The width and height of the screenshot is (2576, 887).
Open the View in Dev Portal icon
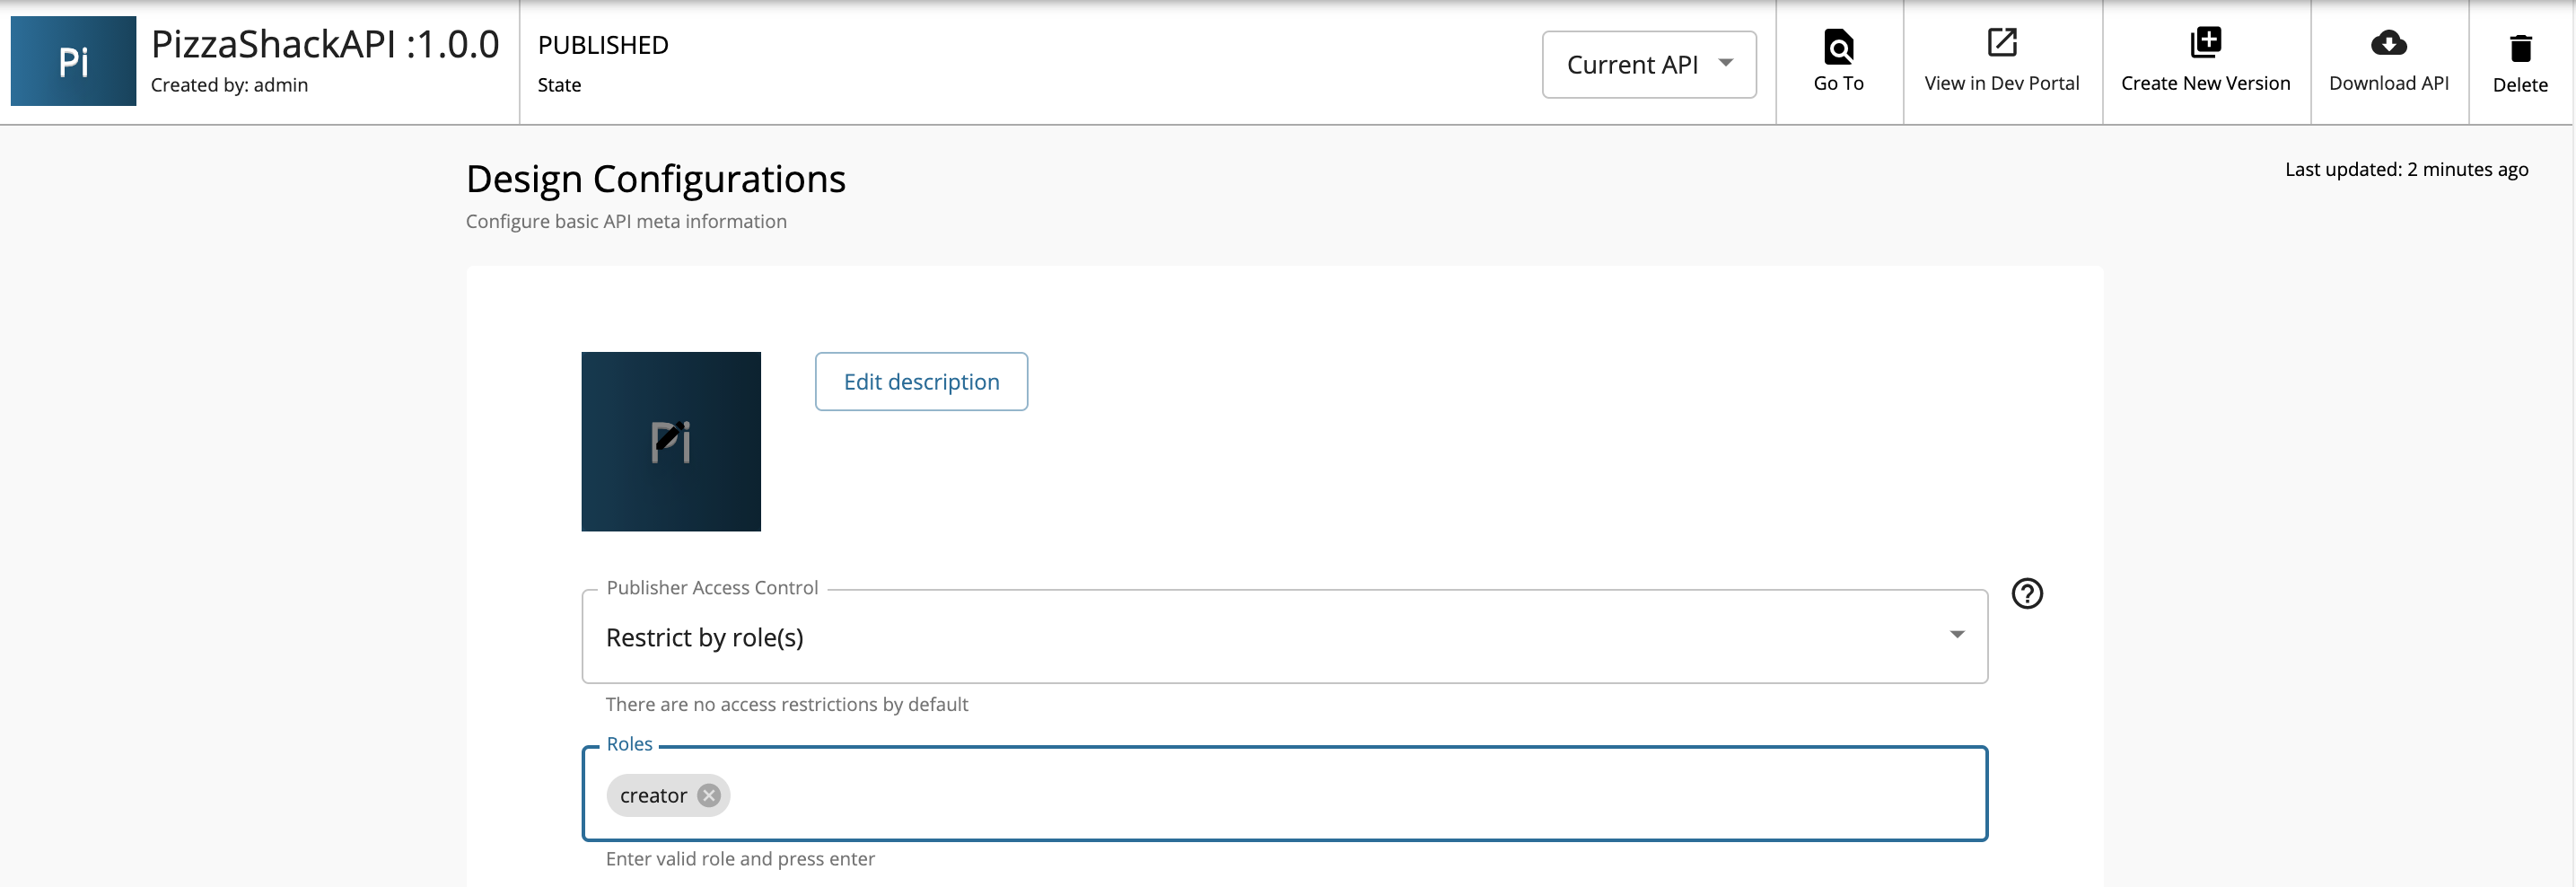[x=2001, y=43]
